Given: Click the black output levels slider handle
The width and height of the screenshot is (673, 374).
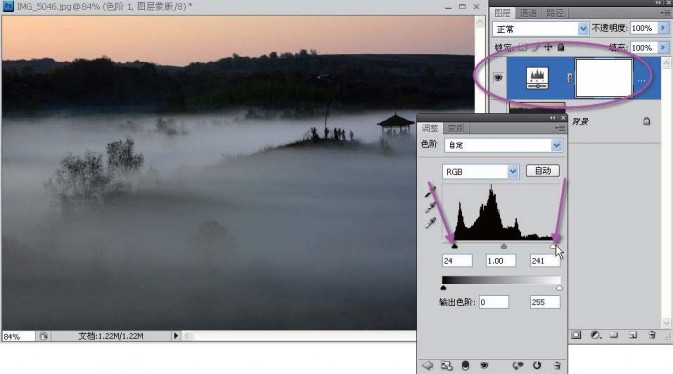Looking at the screenshot, I should [x=443, y=288].
